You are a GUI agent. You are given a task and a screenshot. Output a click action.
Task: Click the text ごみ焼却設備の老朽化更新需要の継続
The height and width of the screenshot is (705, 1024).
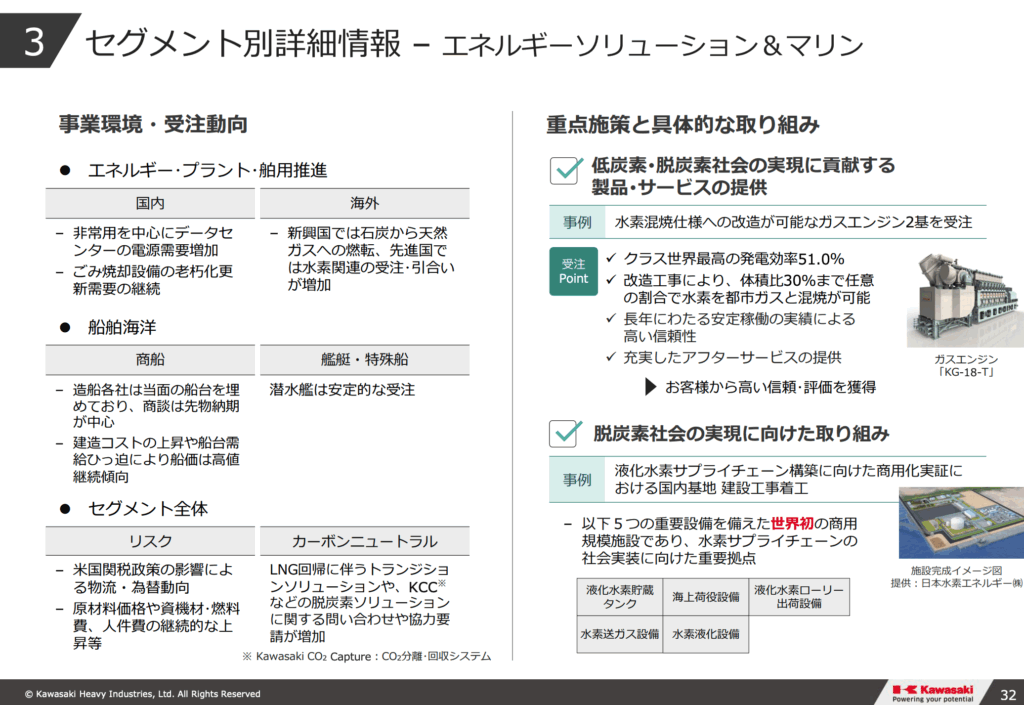pos(153,279)
